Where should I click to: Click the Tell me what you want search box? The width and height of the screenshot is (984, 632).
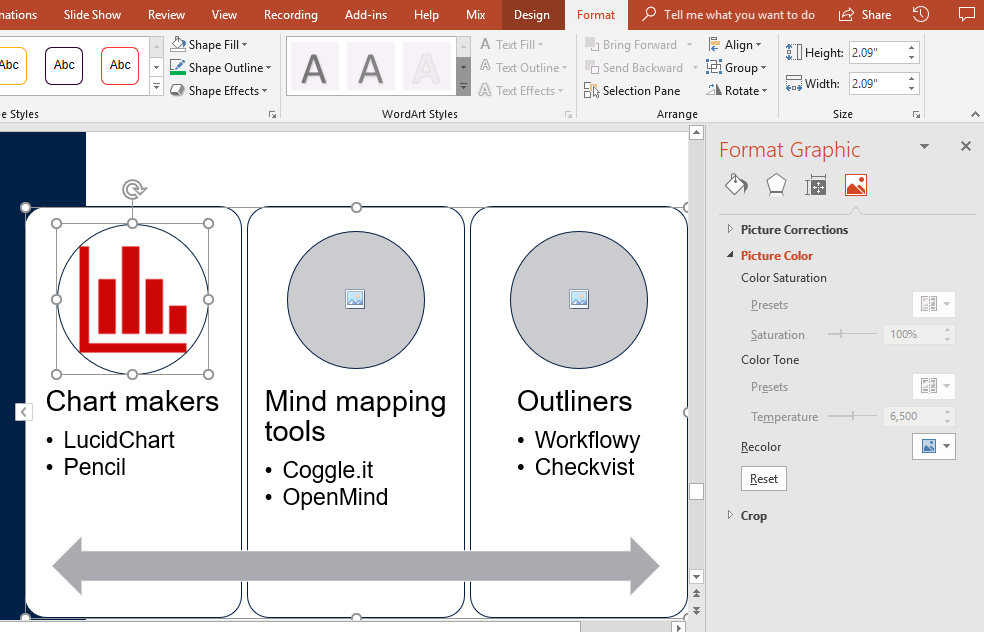(729, 14)
